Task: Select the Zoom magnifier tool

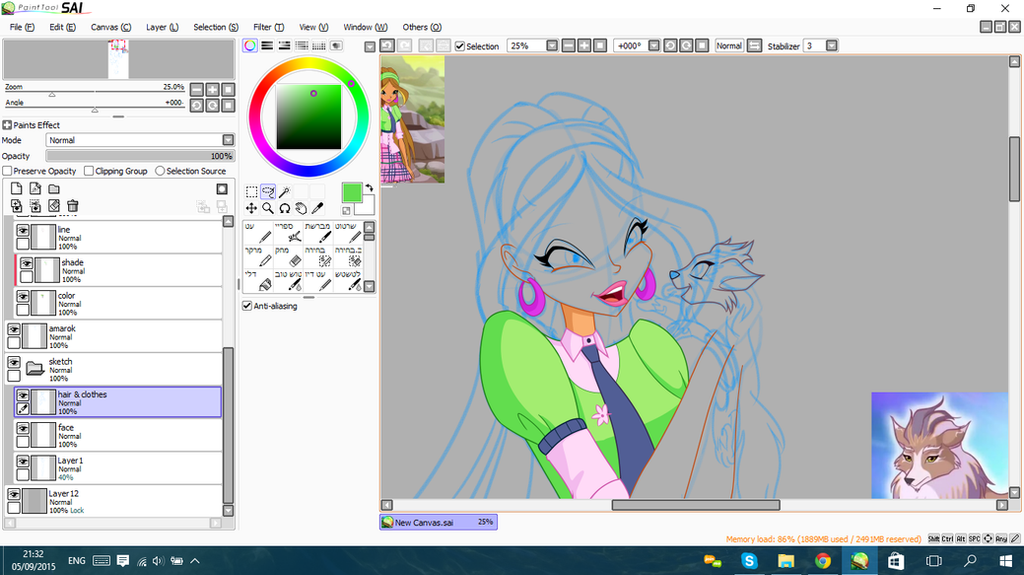Action: [268, 208]
